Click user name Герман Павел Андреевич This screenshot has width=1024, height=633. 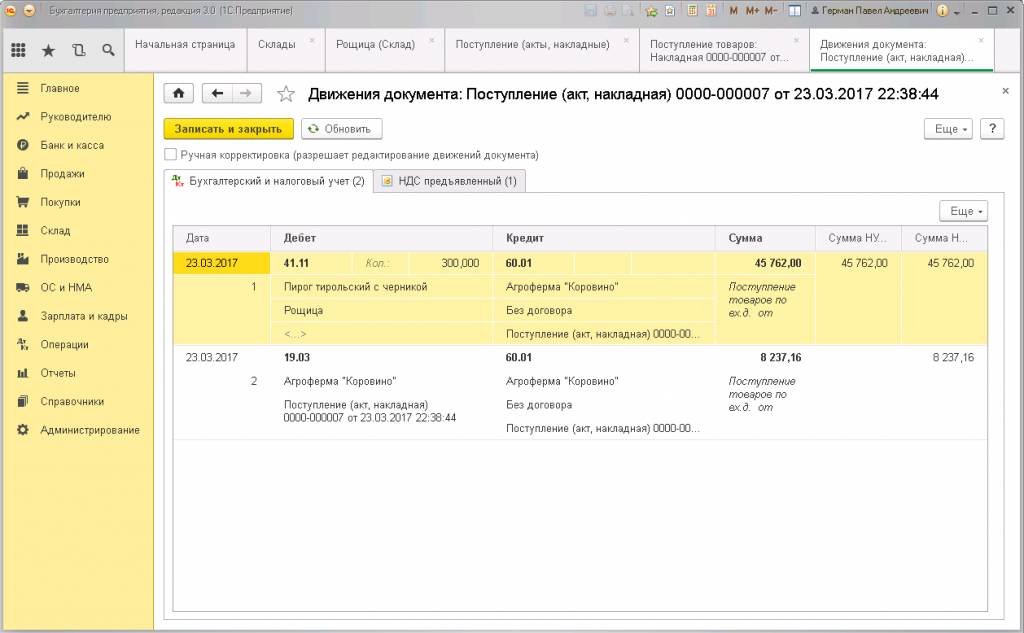869,10
